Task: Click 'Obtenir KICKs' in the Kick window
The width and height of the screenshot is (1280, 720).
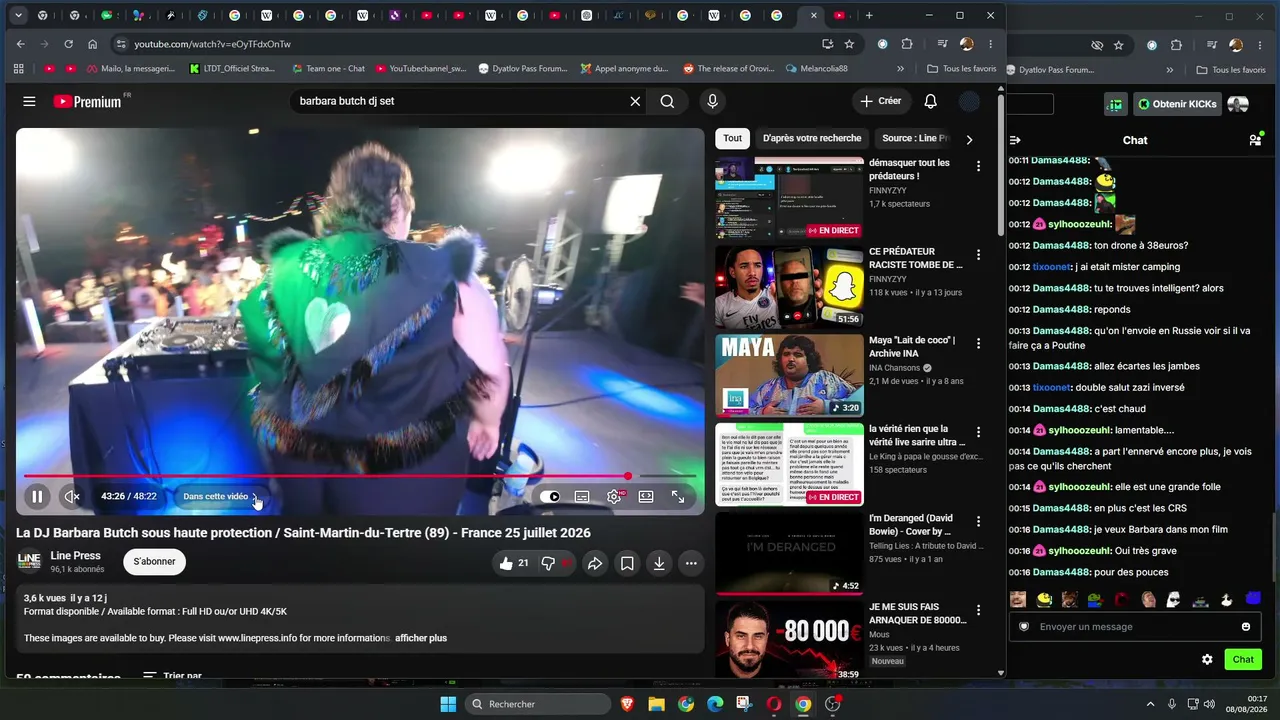Action: [1177, 104]
